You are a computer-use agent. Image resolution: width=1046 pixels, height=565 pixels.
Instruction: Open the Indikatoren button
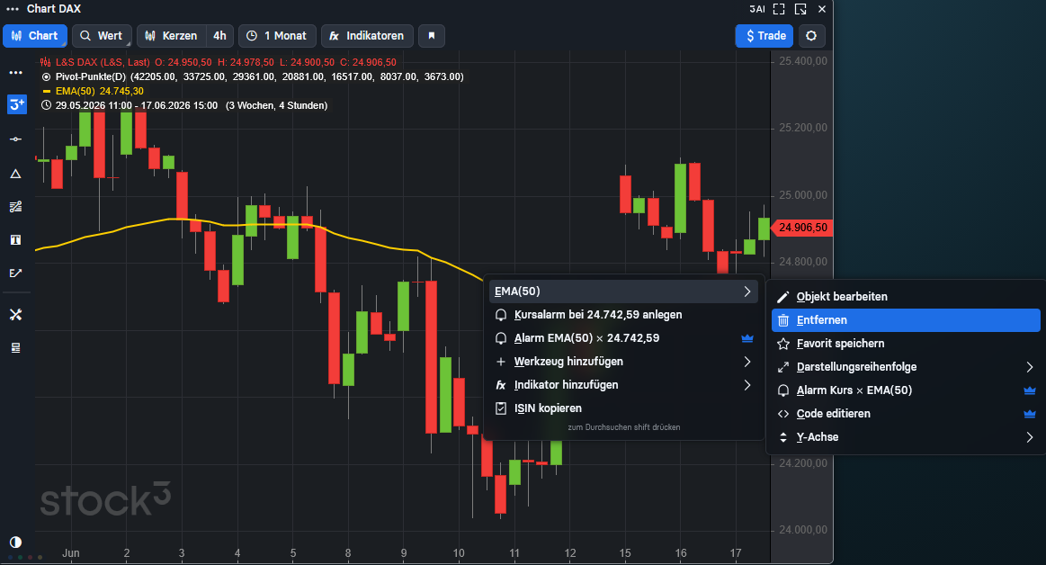click(x=367, y=36)
